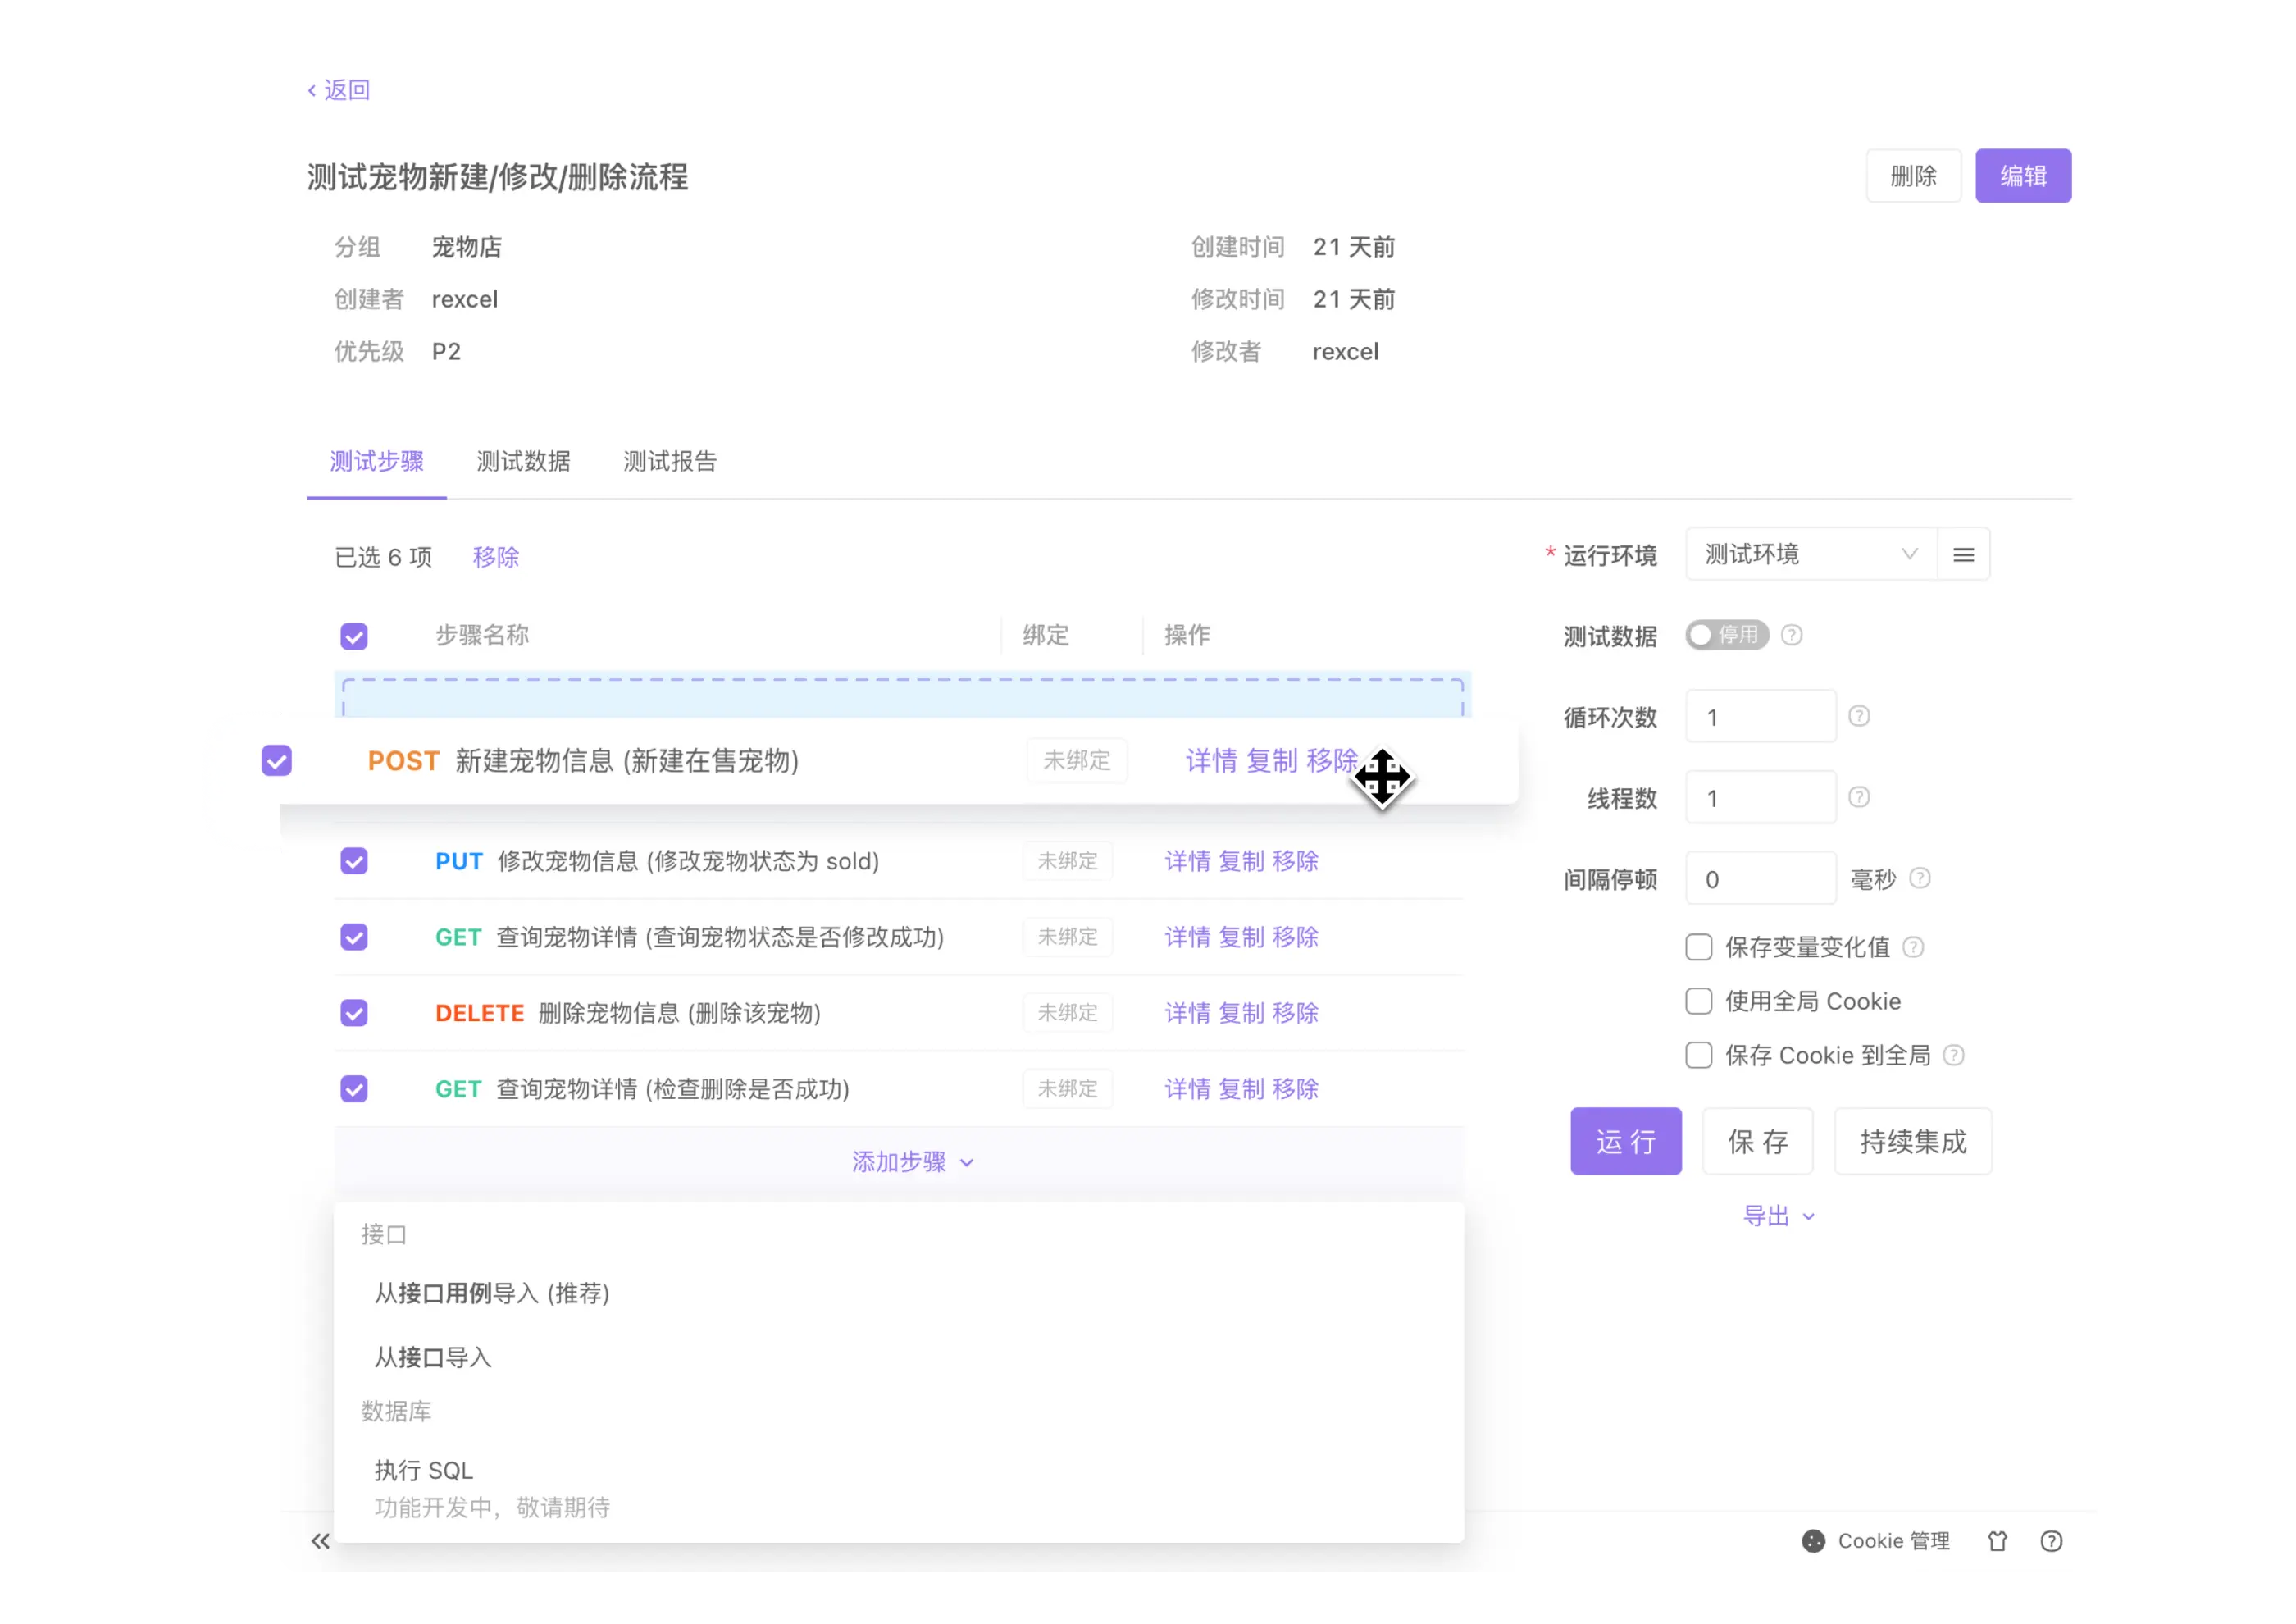Check the 保存变量变化值 checkbox

point(1698,947)
